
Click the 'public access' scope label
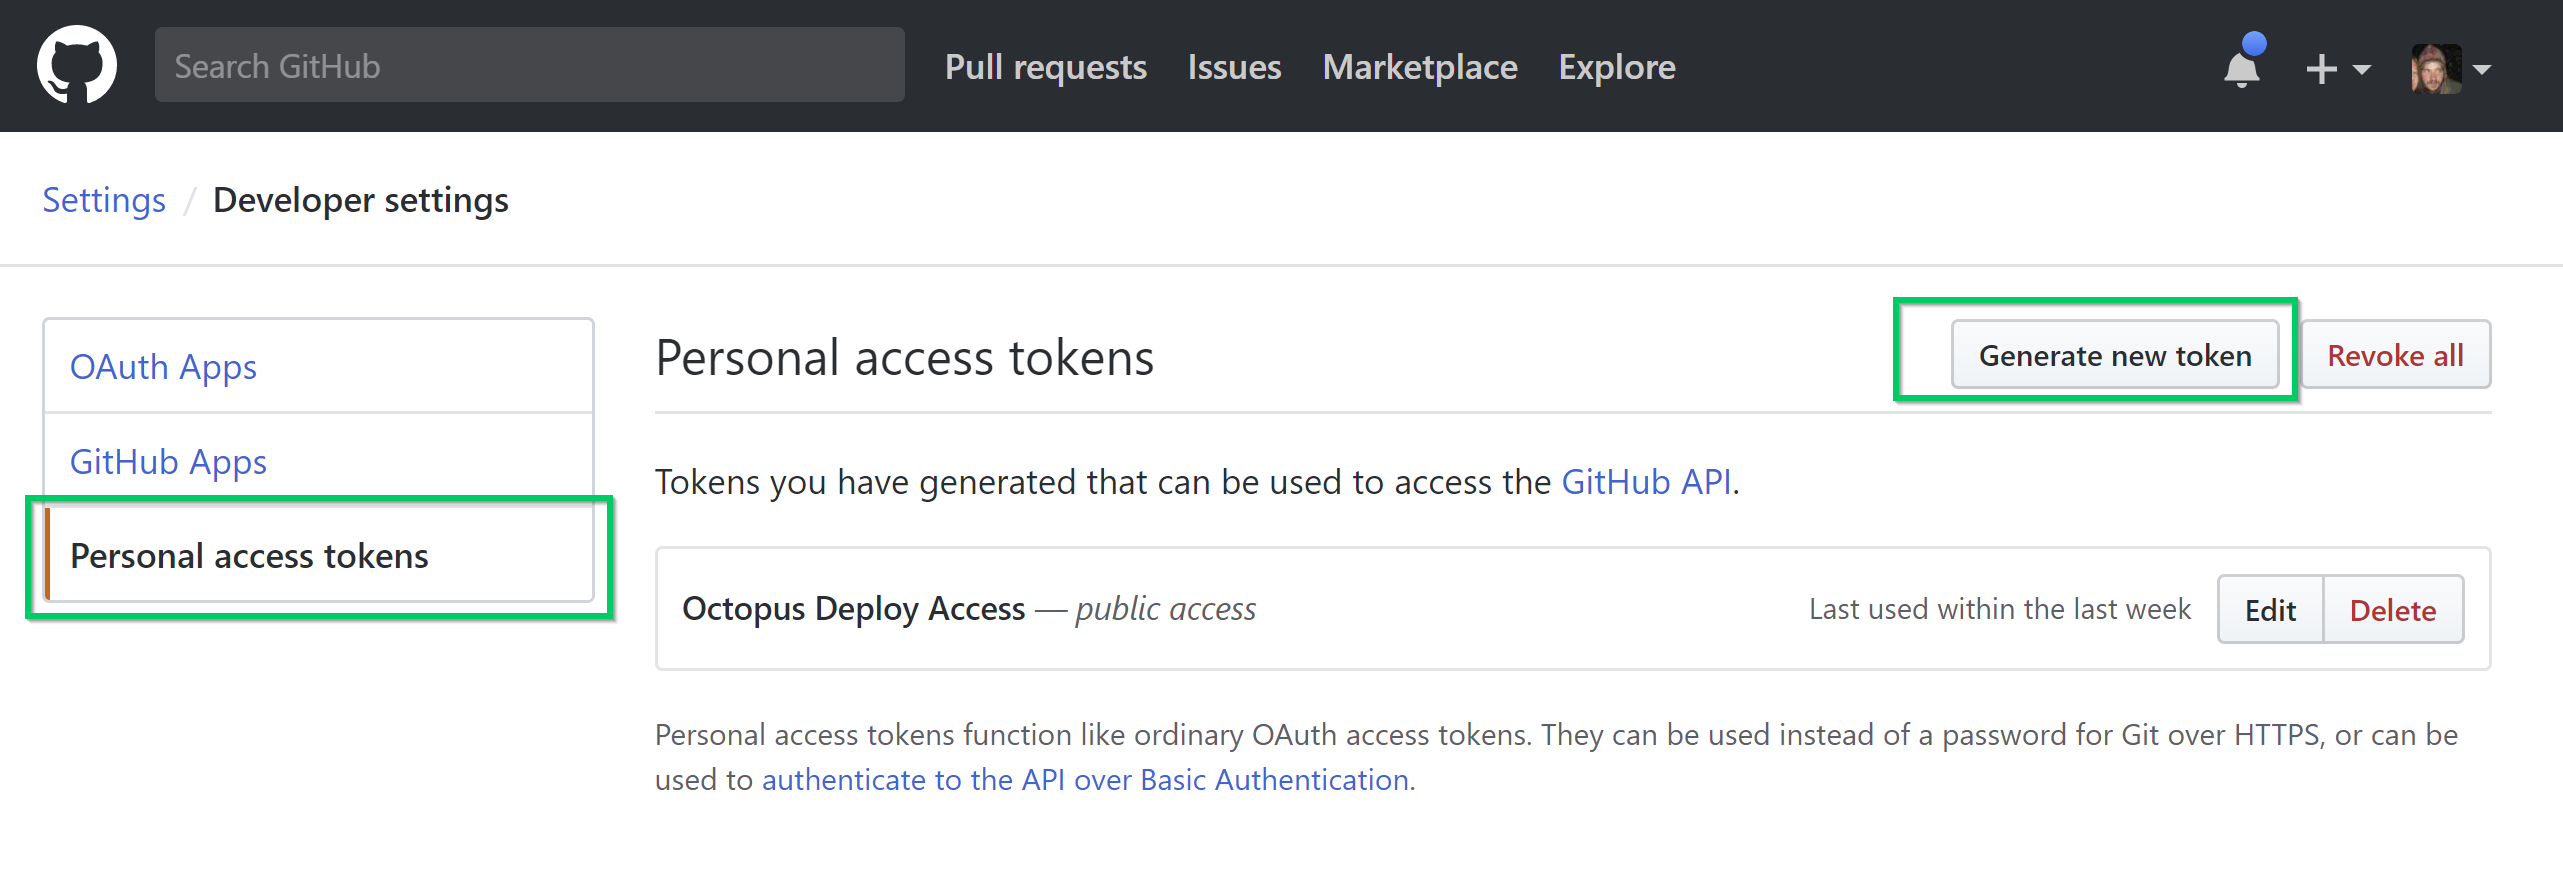[1166, 608]
